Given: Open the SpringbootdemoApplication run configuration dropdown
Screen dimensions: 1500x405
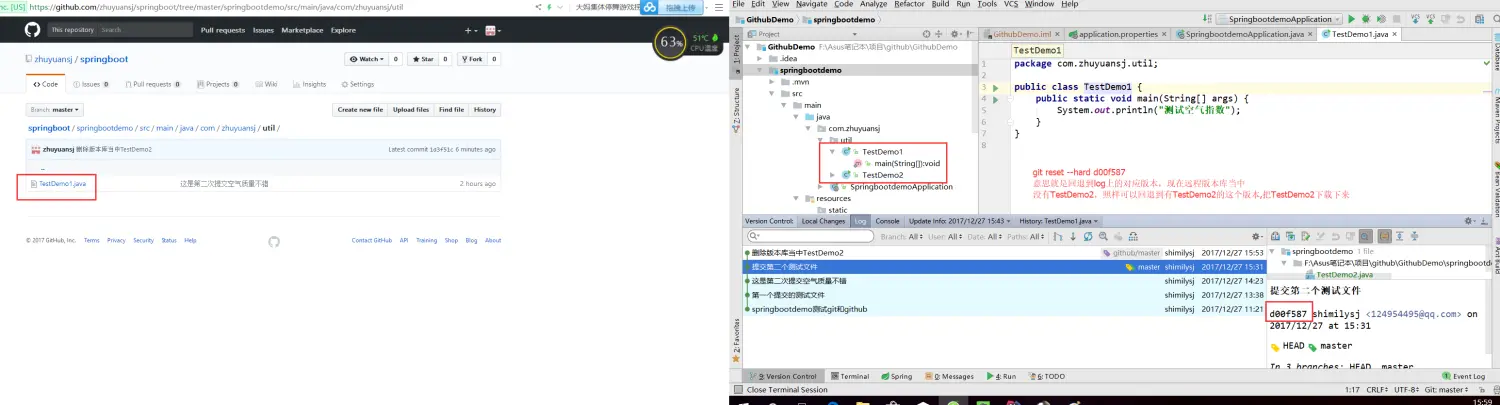Looking at the screenshot, I should (1279, 19).
